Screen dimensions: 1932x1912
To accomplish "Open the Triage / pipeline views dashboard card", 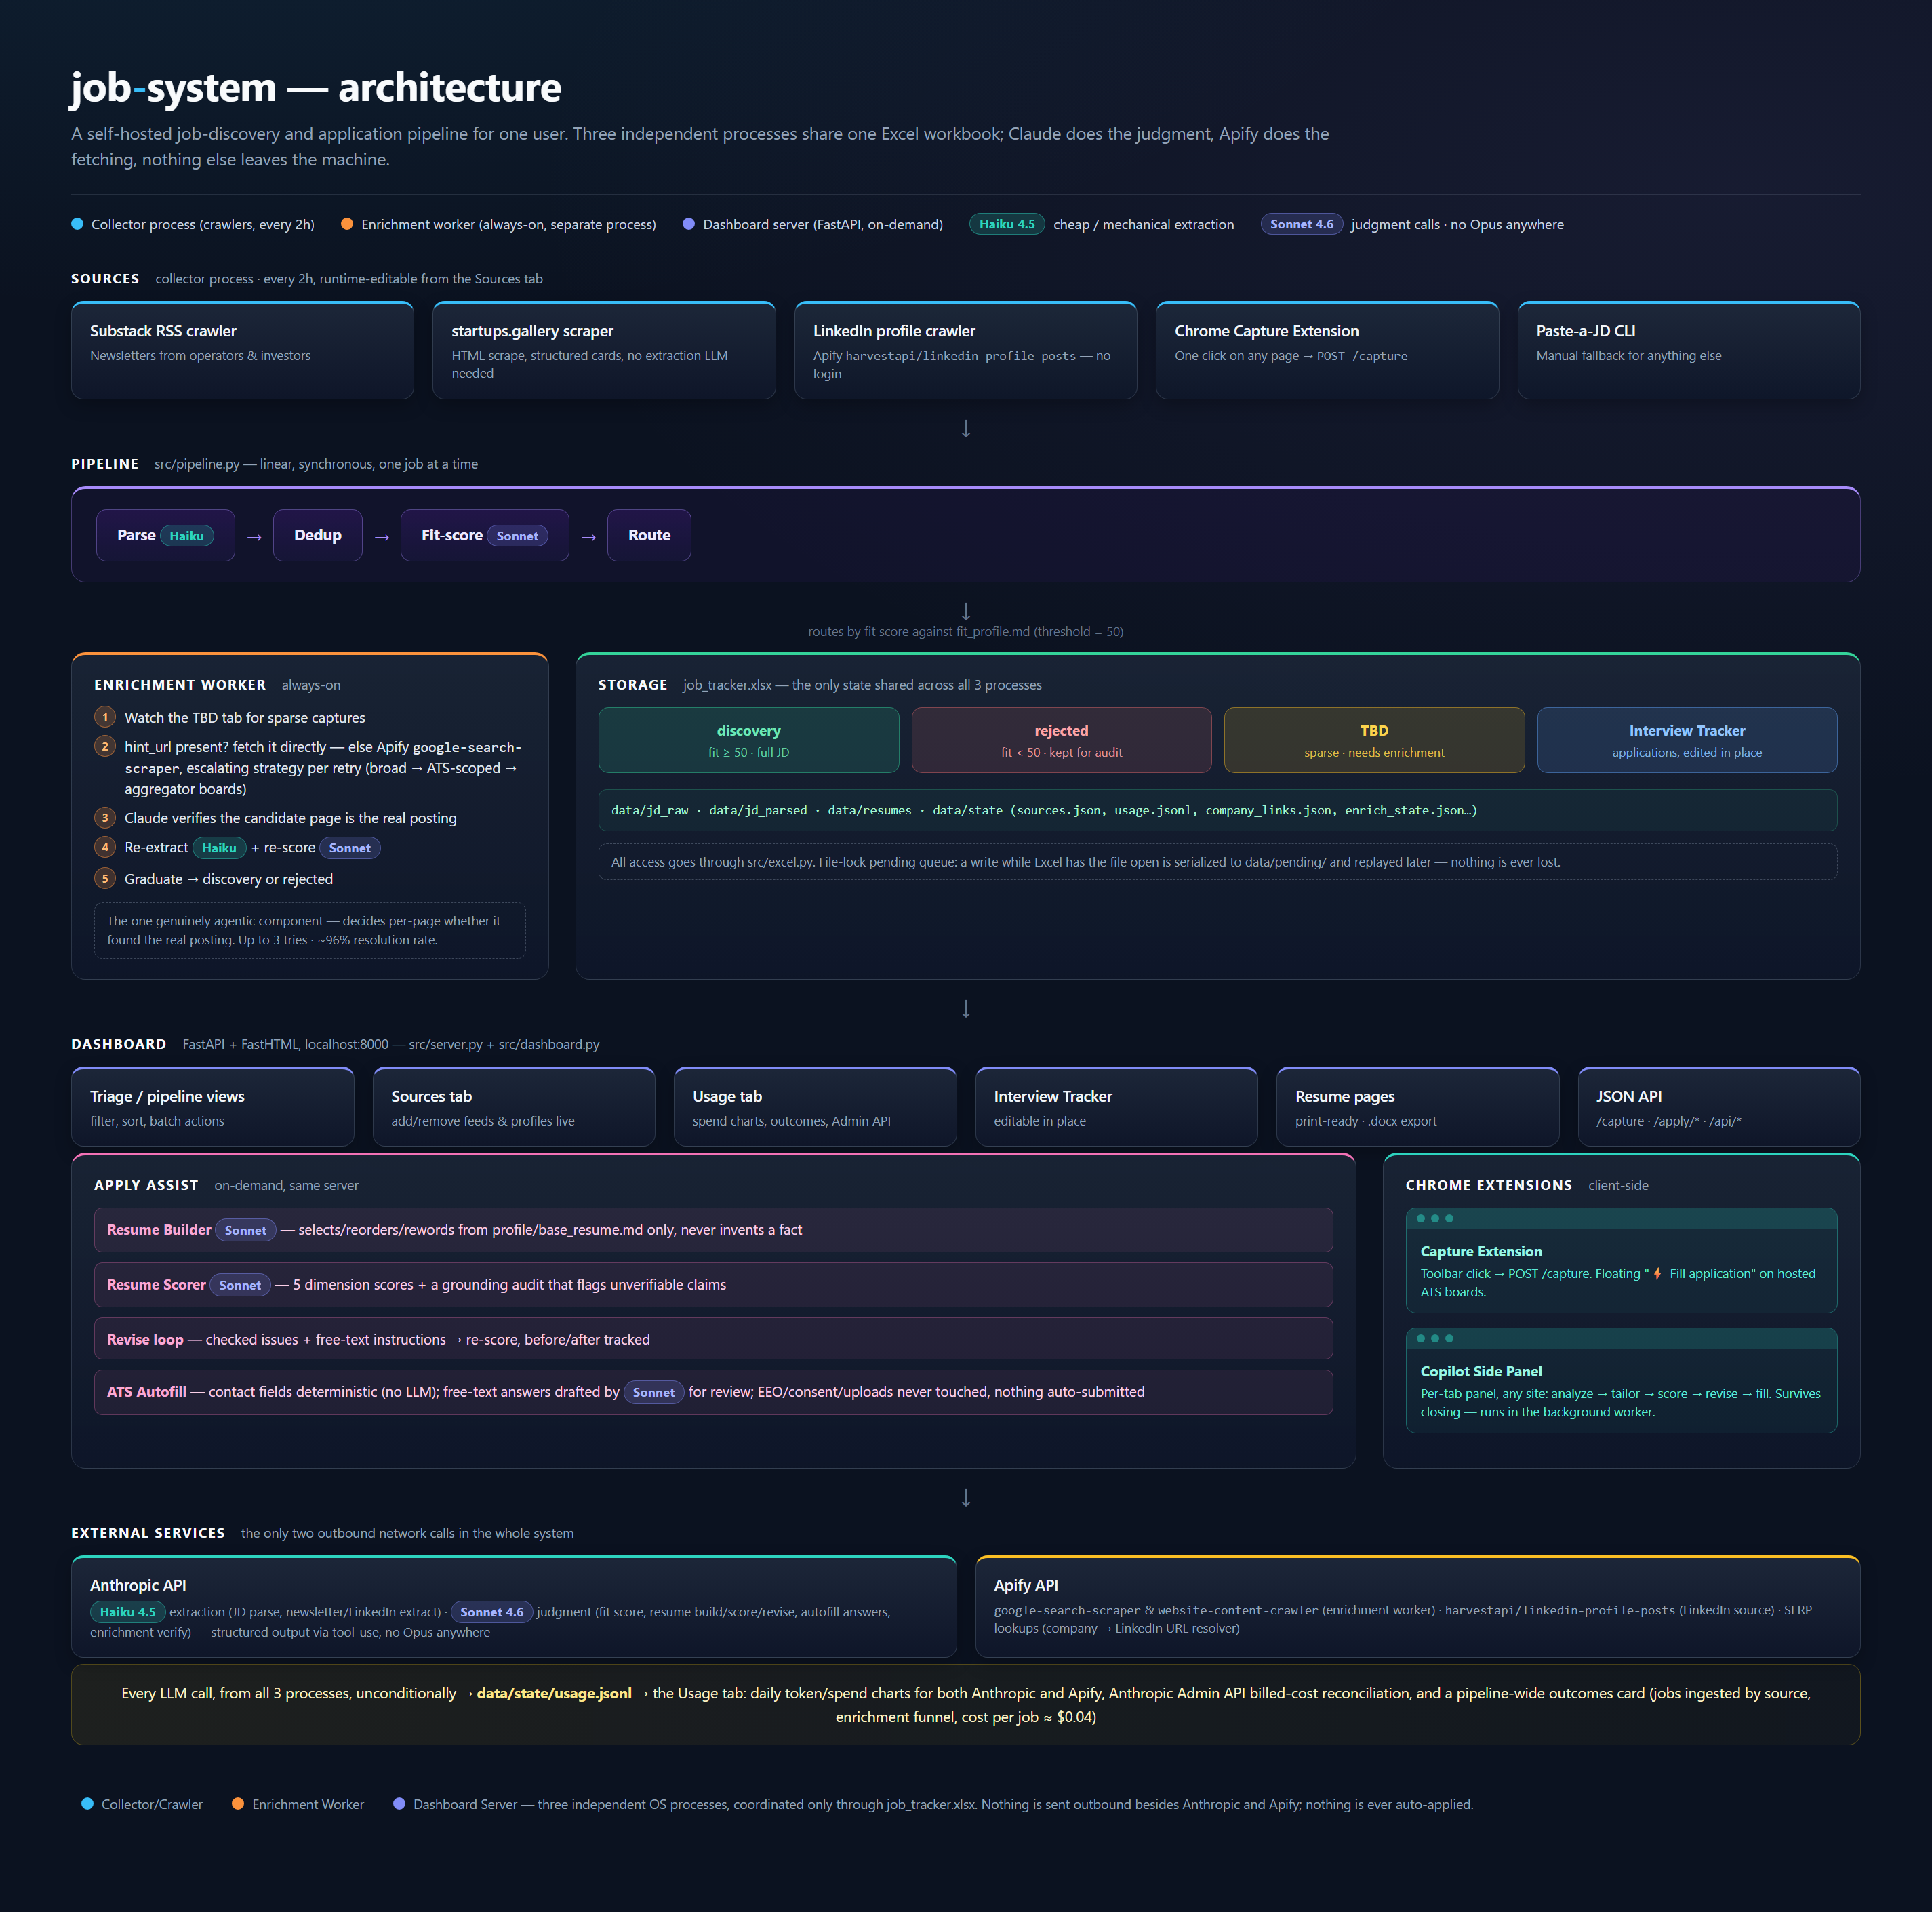I will pos(213,1107).
